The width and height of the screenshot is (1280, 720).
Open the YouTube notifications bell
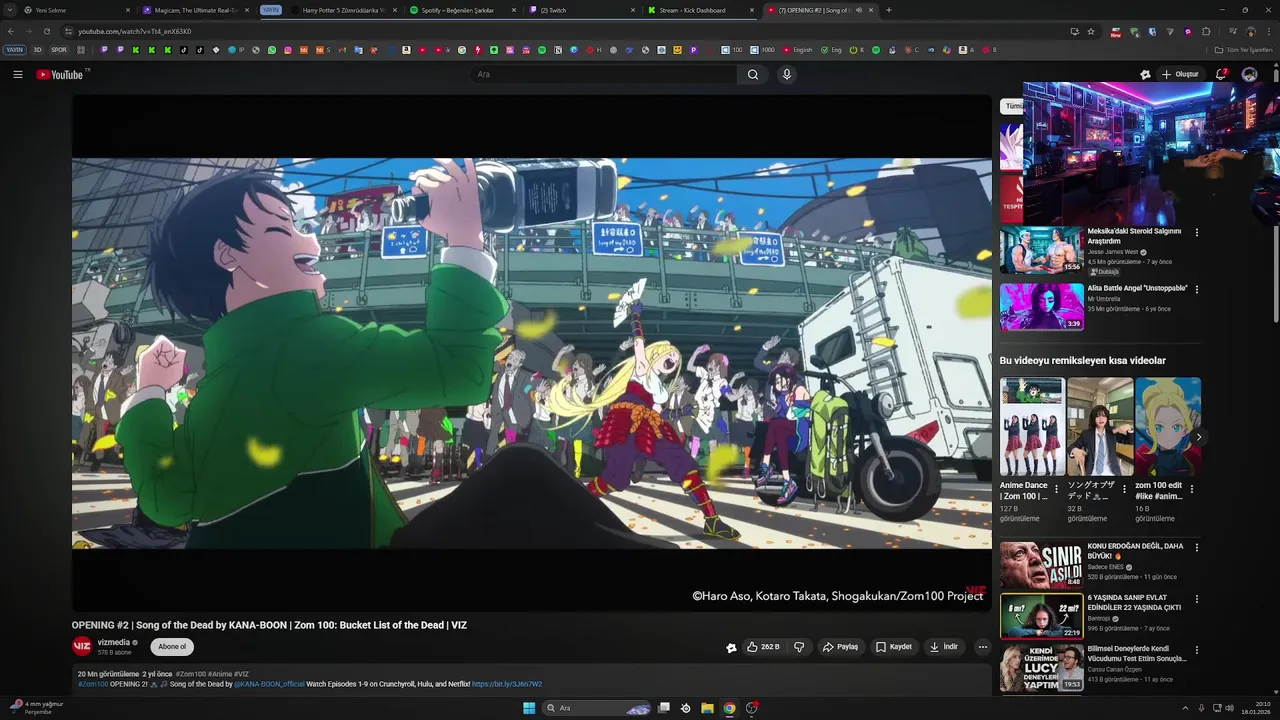(1221, 74)
